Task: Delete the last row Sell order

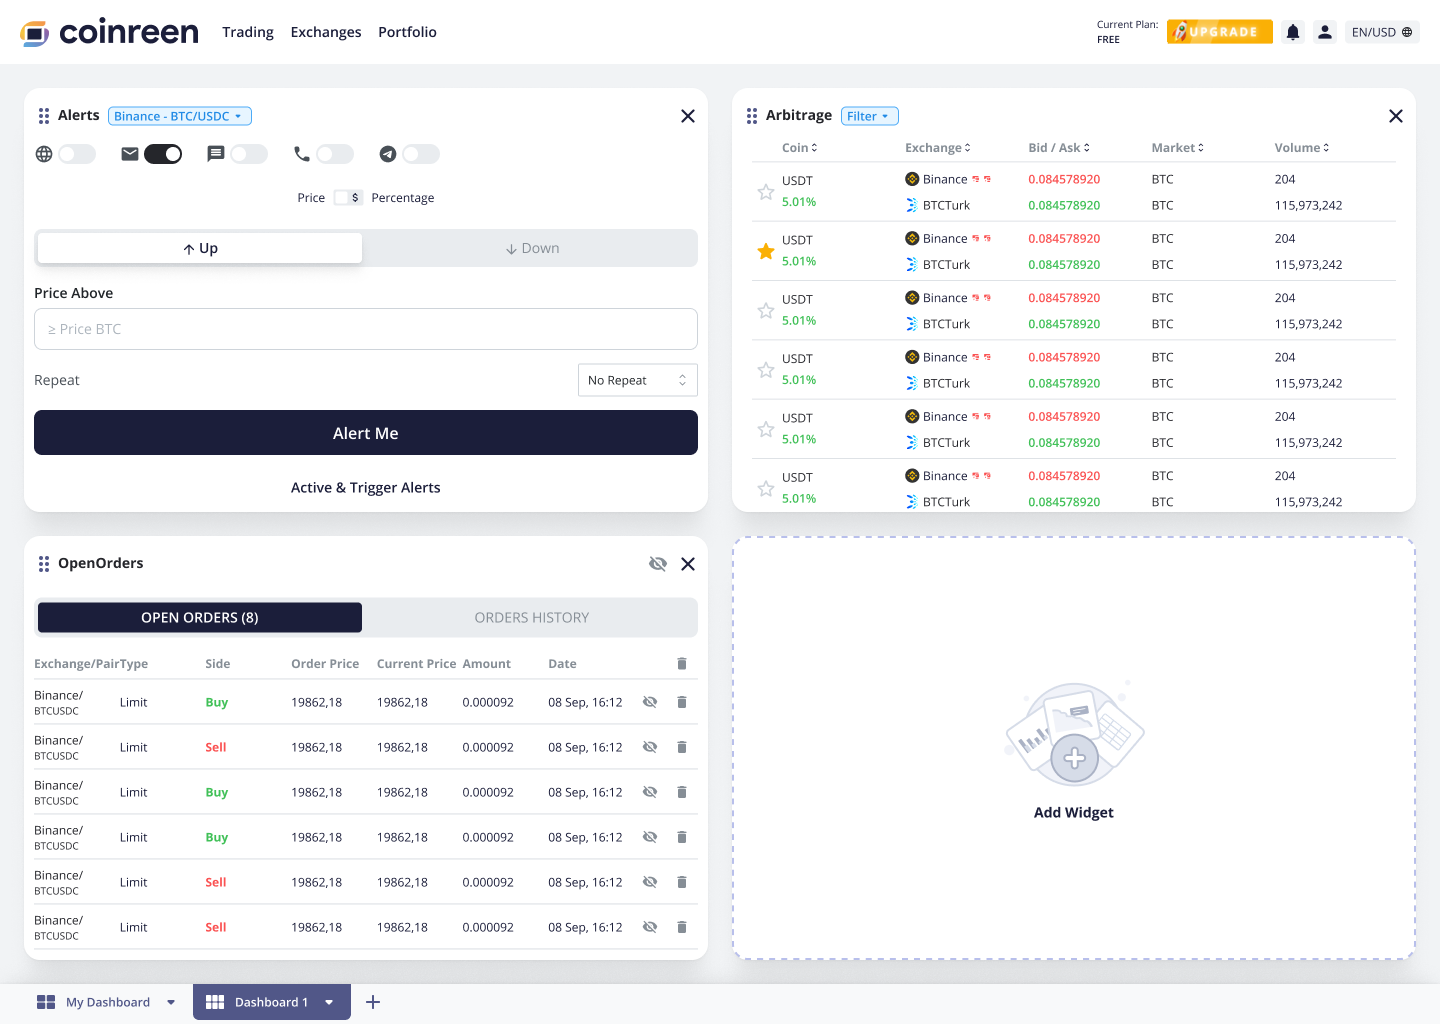Action: pyautogui.click(x=682, y=927)
